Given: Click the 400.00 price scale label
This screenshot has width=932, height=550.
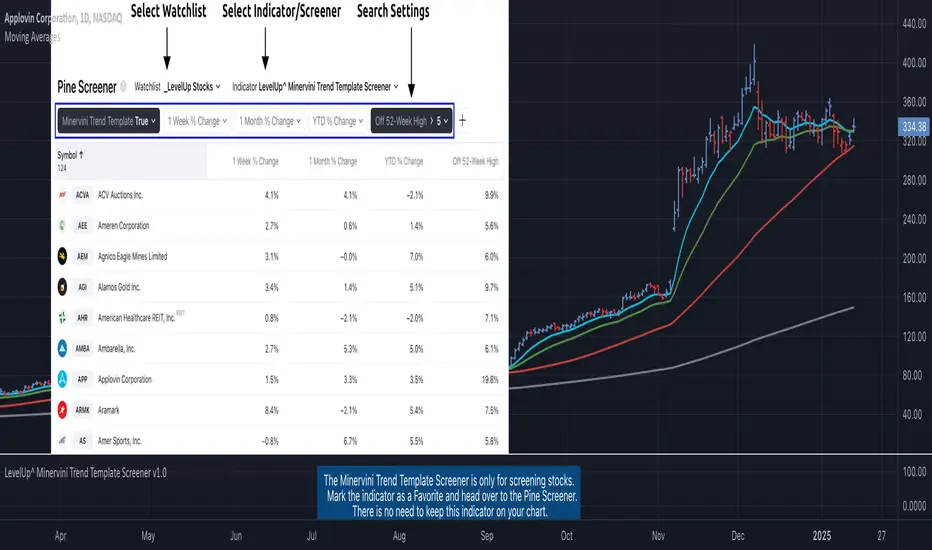Looking at the screenshot, I should click(915, 62).
